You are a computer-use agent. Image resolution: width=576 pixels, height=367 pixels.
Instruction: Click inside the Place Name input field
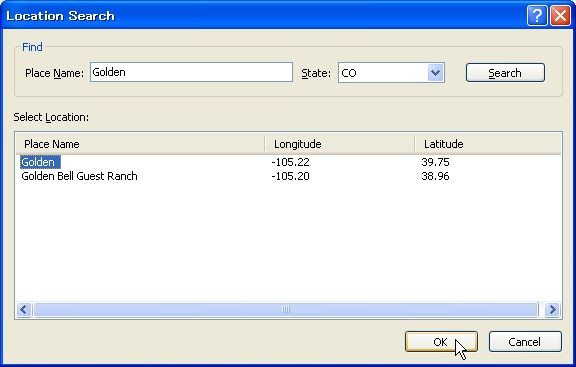(x=191, y=72)
